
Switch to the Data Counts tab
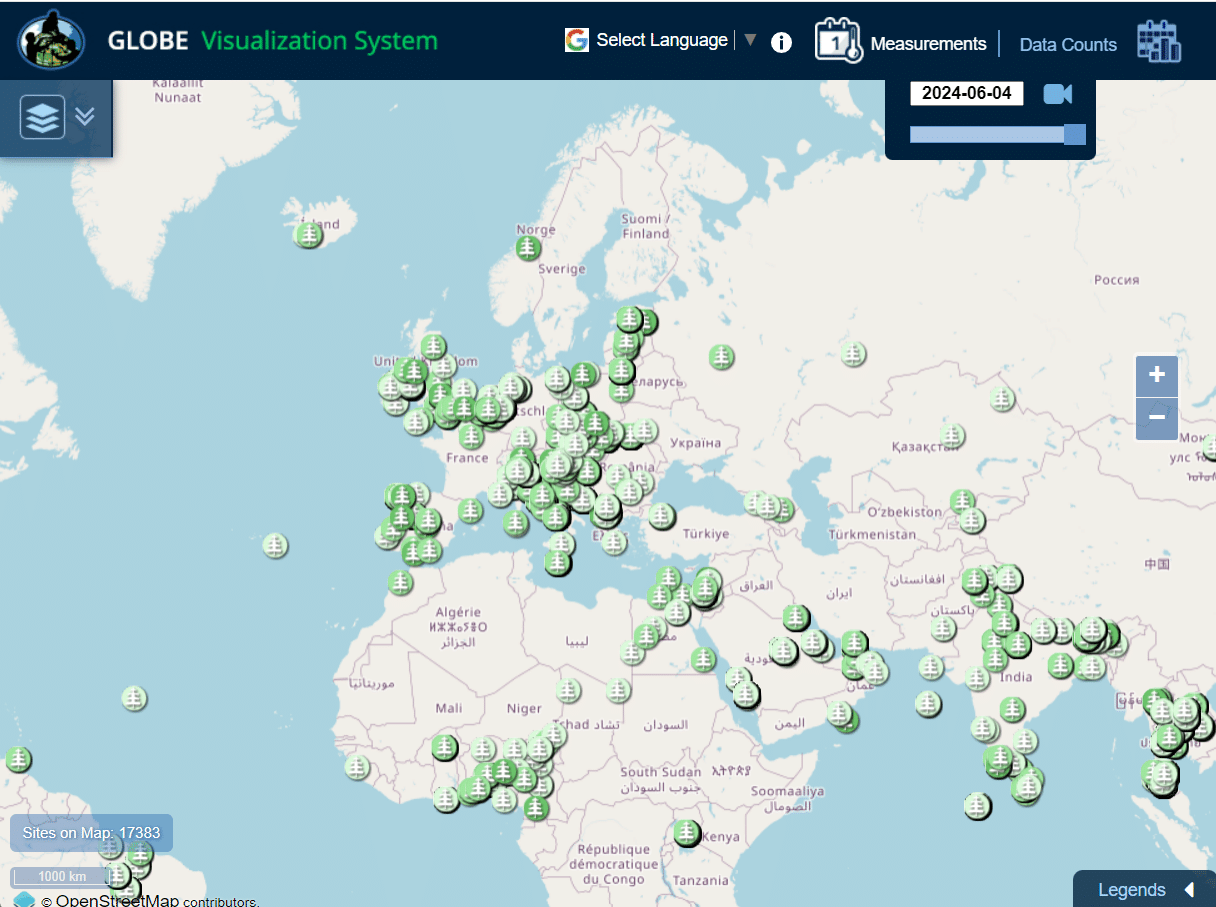tap(1068, 44)
